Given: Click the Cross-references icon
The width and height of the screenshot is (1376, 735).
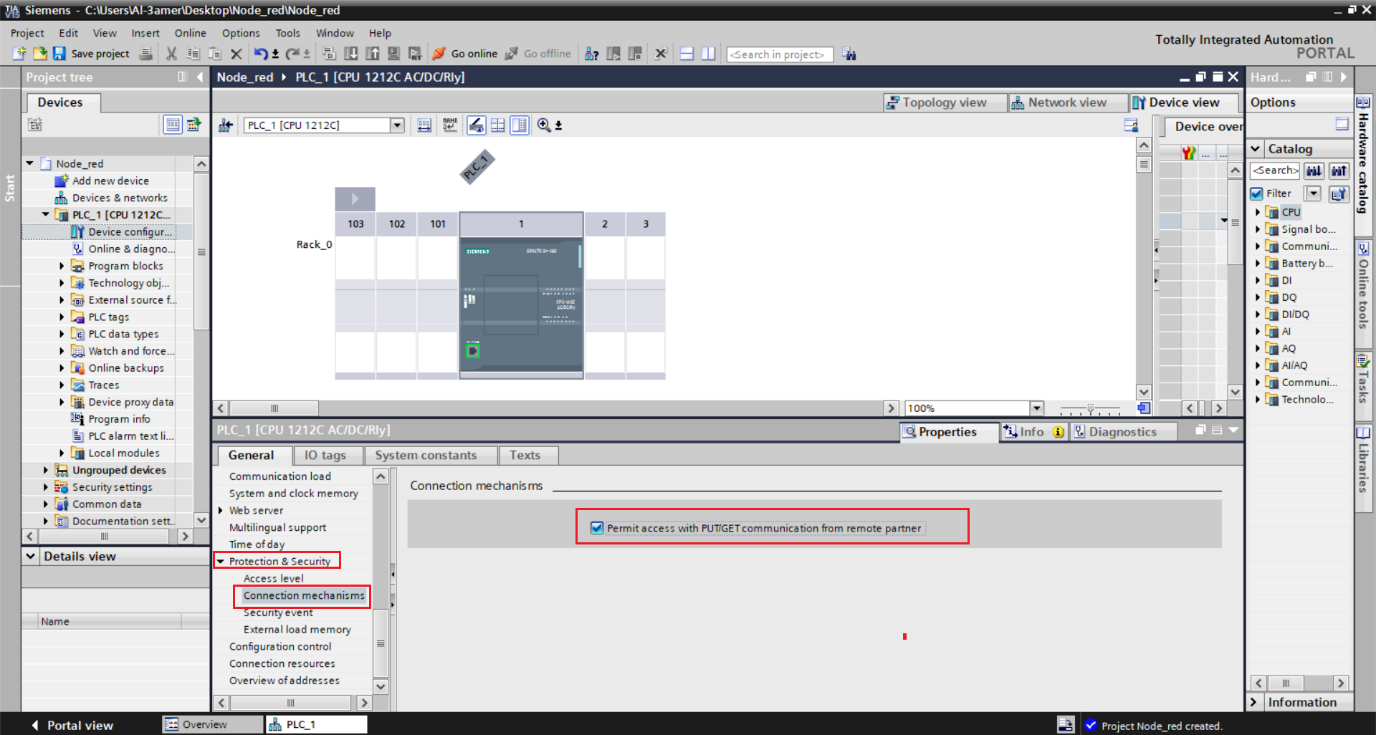Looking at the screenshot, I should 660,53.
